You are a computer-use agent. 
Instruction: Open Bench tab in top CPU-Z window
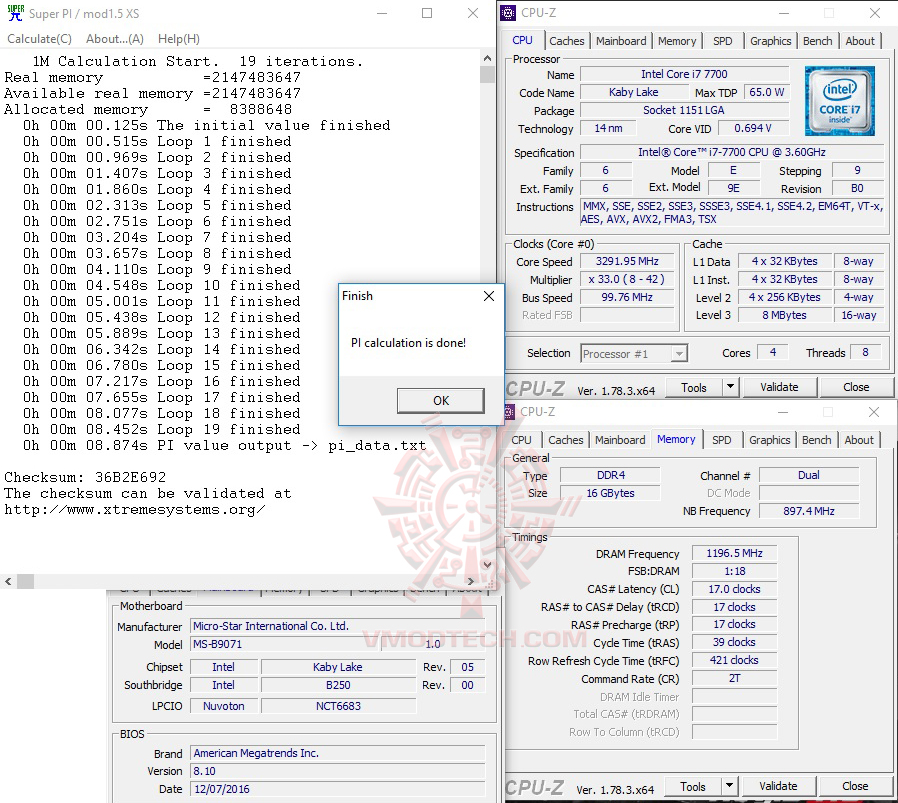pos(817,41)
